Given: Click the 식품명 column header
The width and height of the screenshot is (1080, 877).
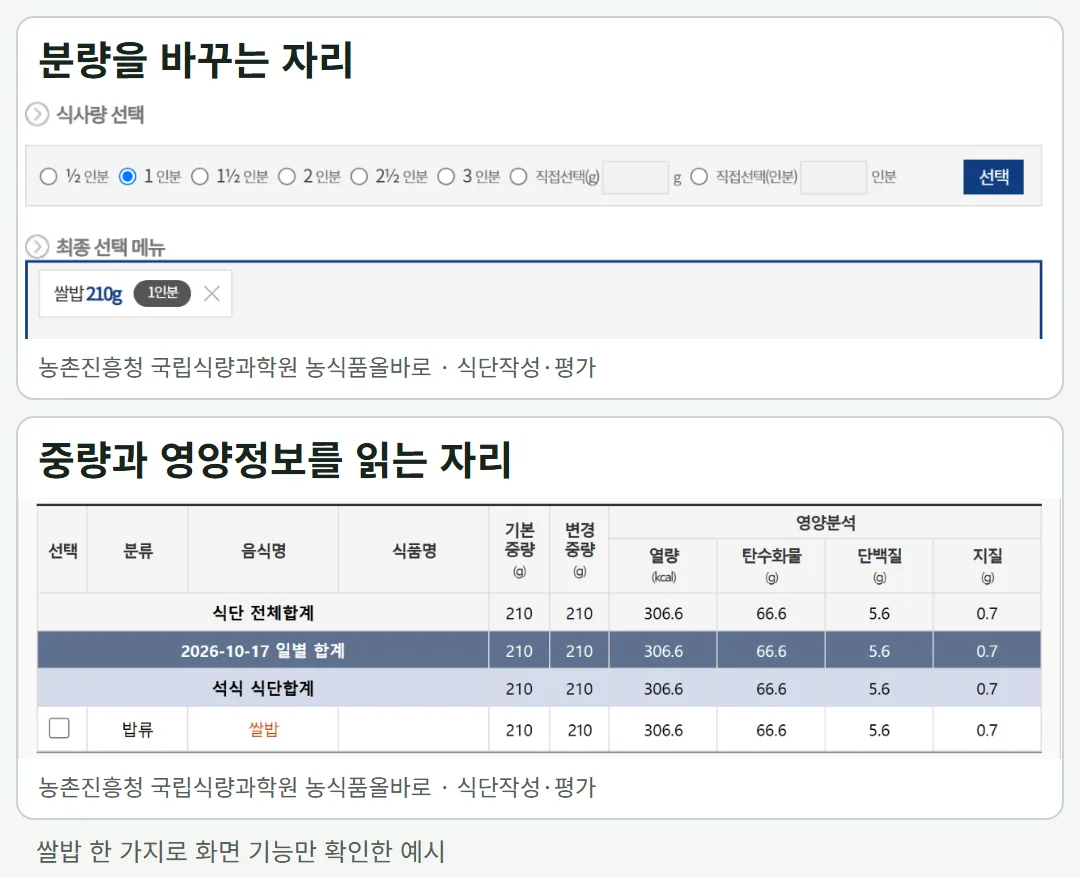Looking at the screenshot, I should pyautogui.click(x=414, y=550).
